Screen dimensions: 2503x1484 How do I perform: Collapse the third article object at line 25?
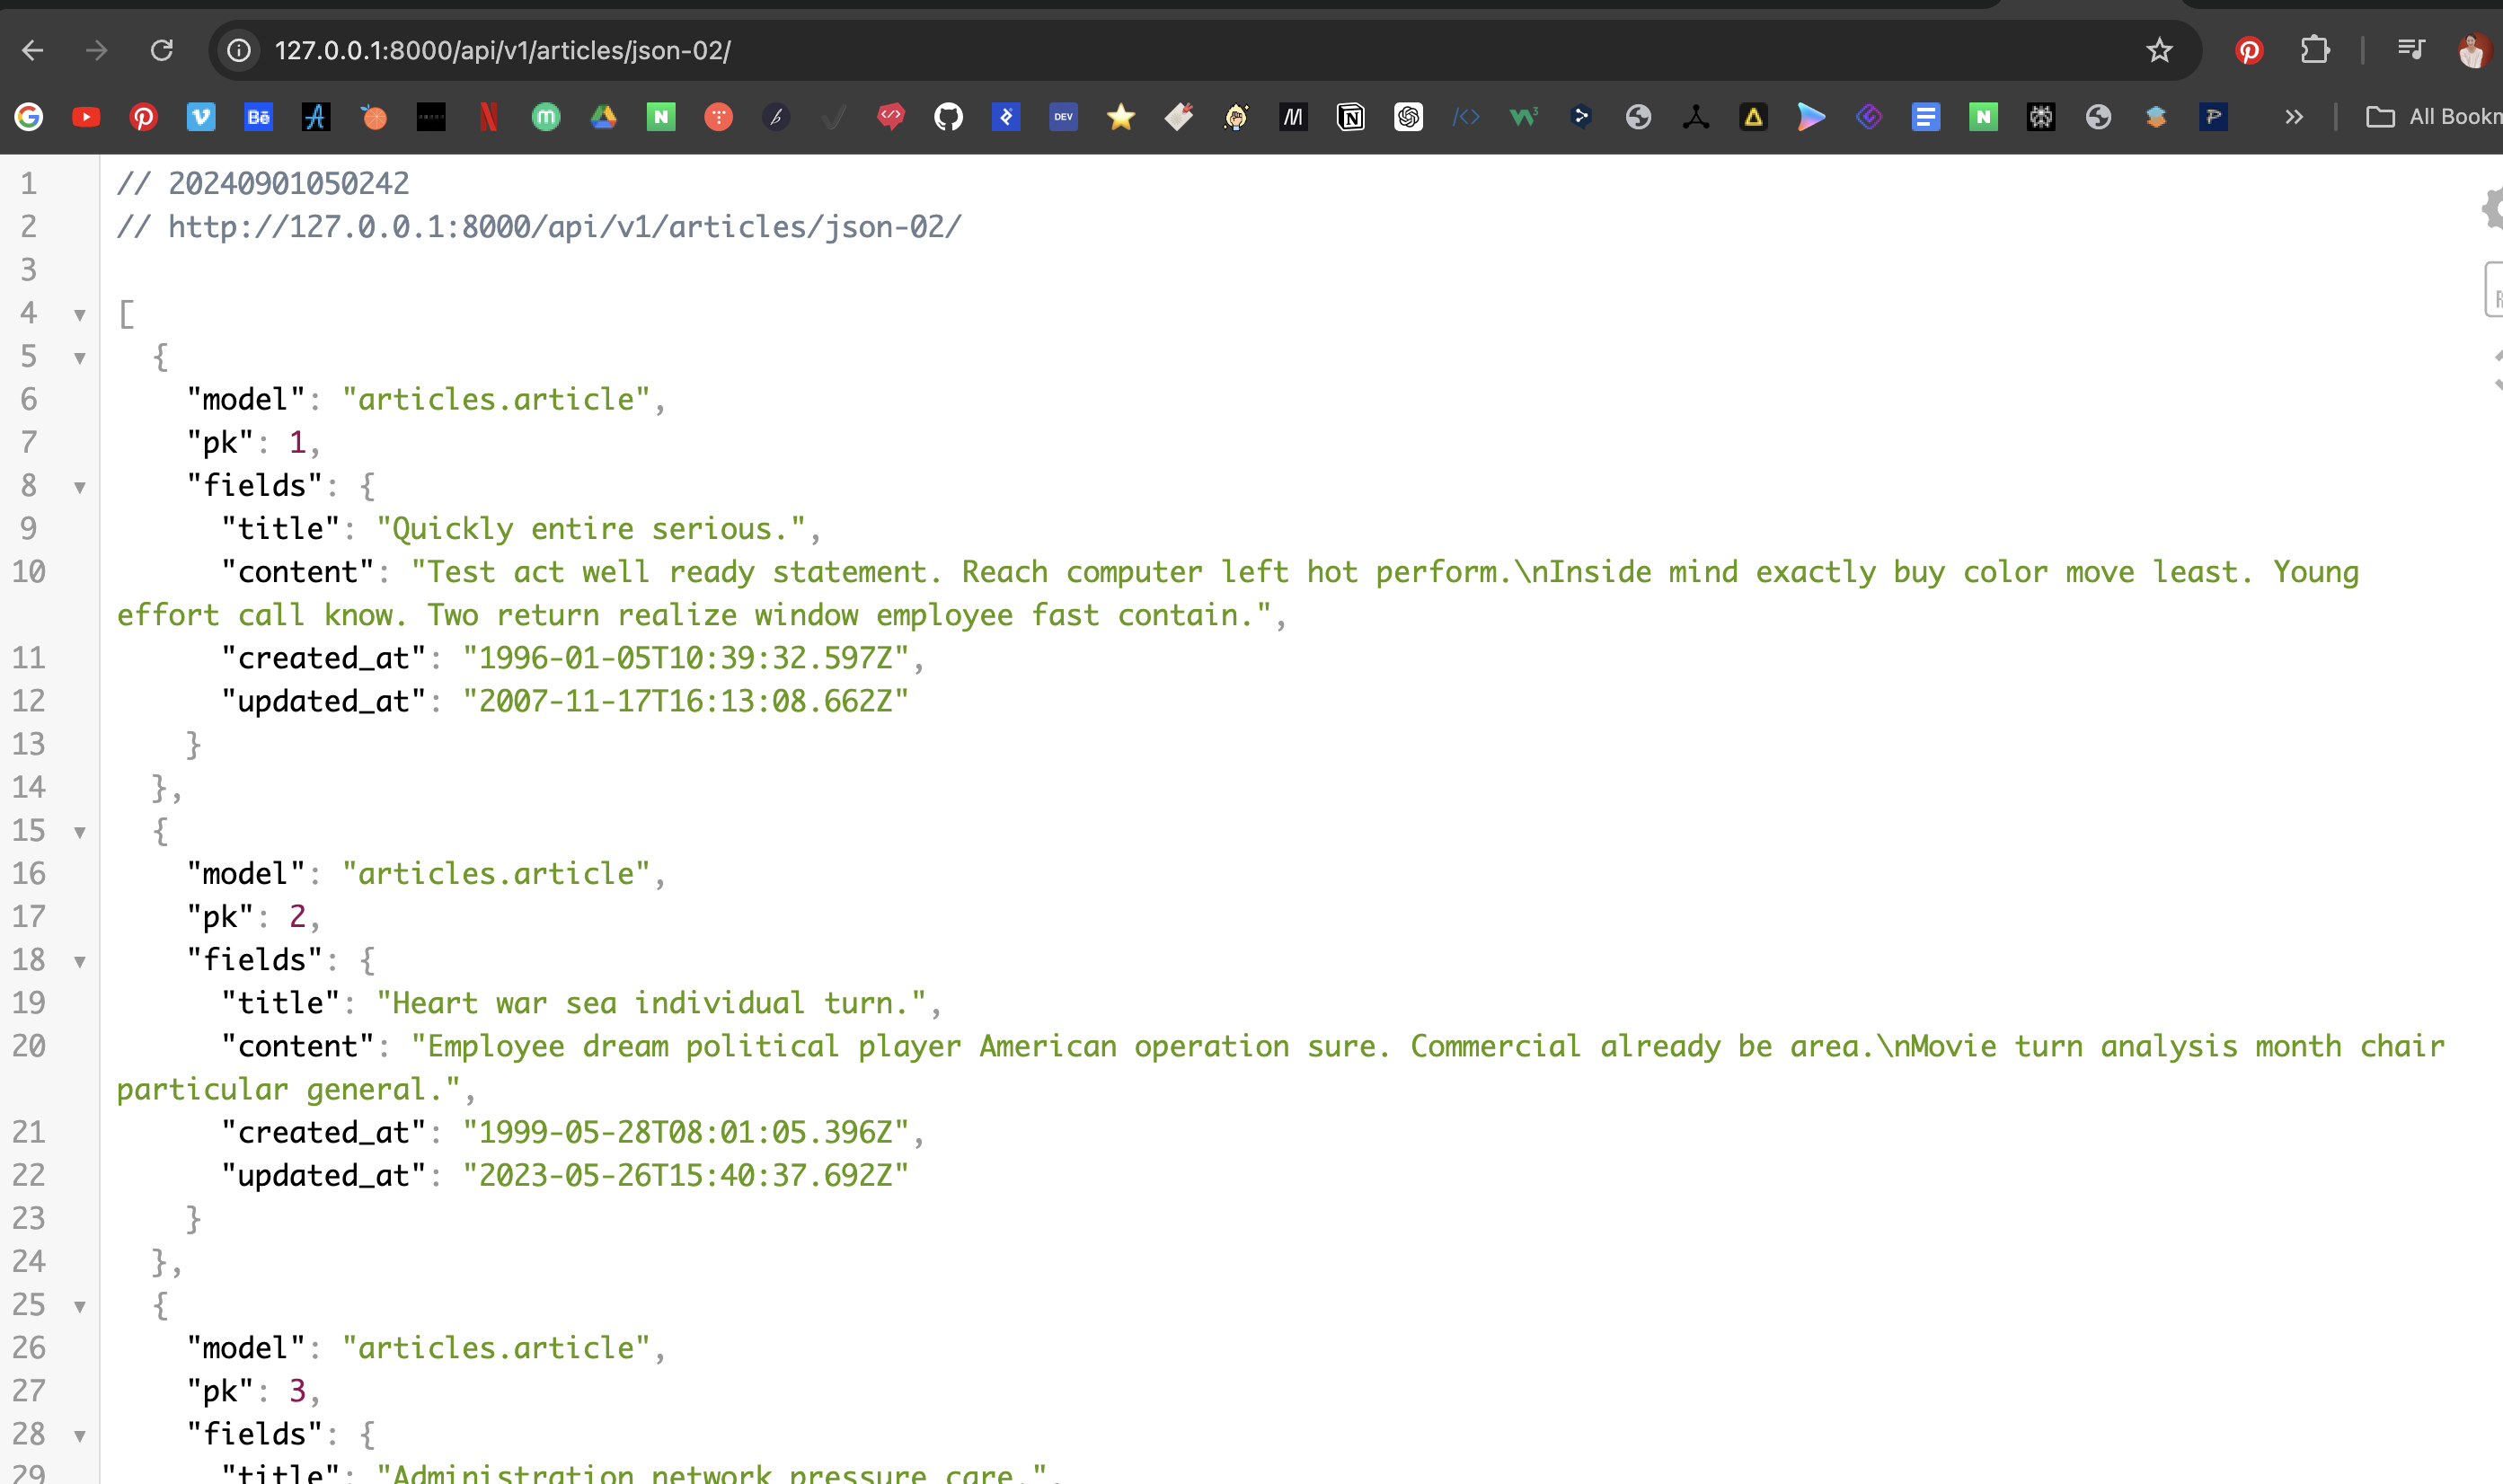point(80,1306)
